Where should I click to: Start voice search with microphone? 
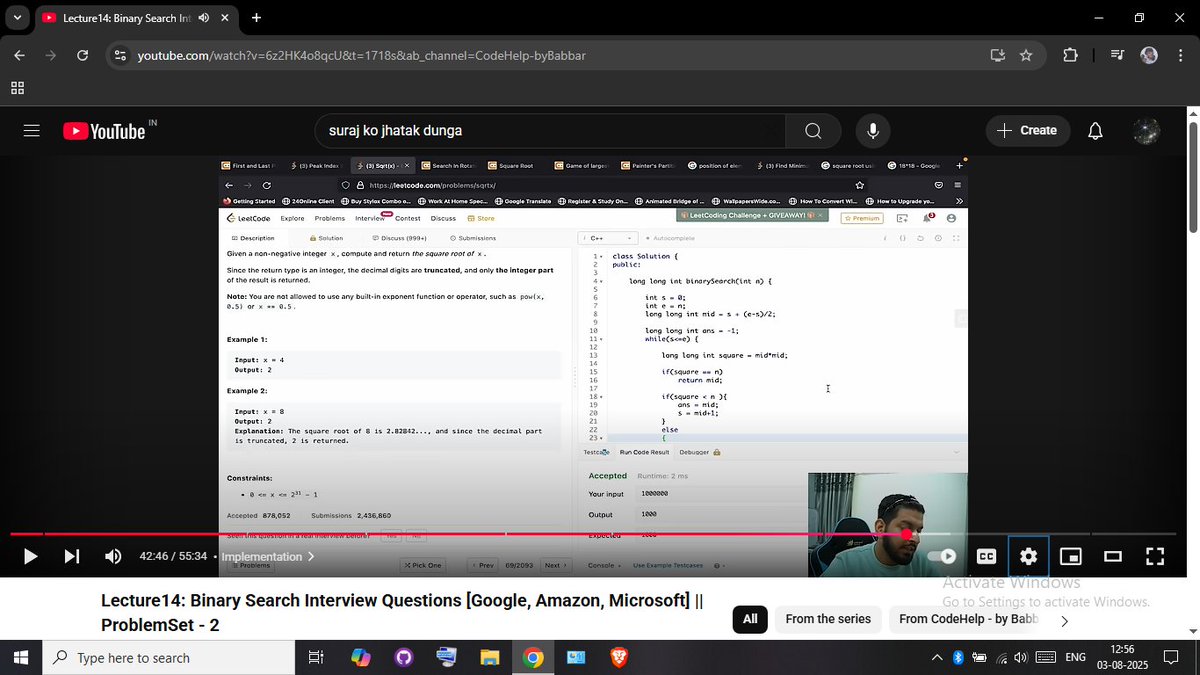(873, 131)
